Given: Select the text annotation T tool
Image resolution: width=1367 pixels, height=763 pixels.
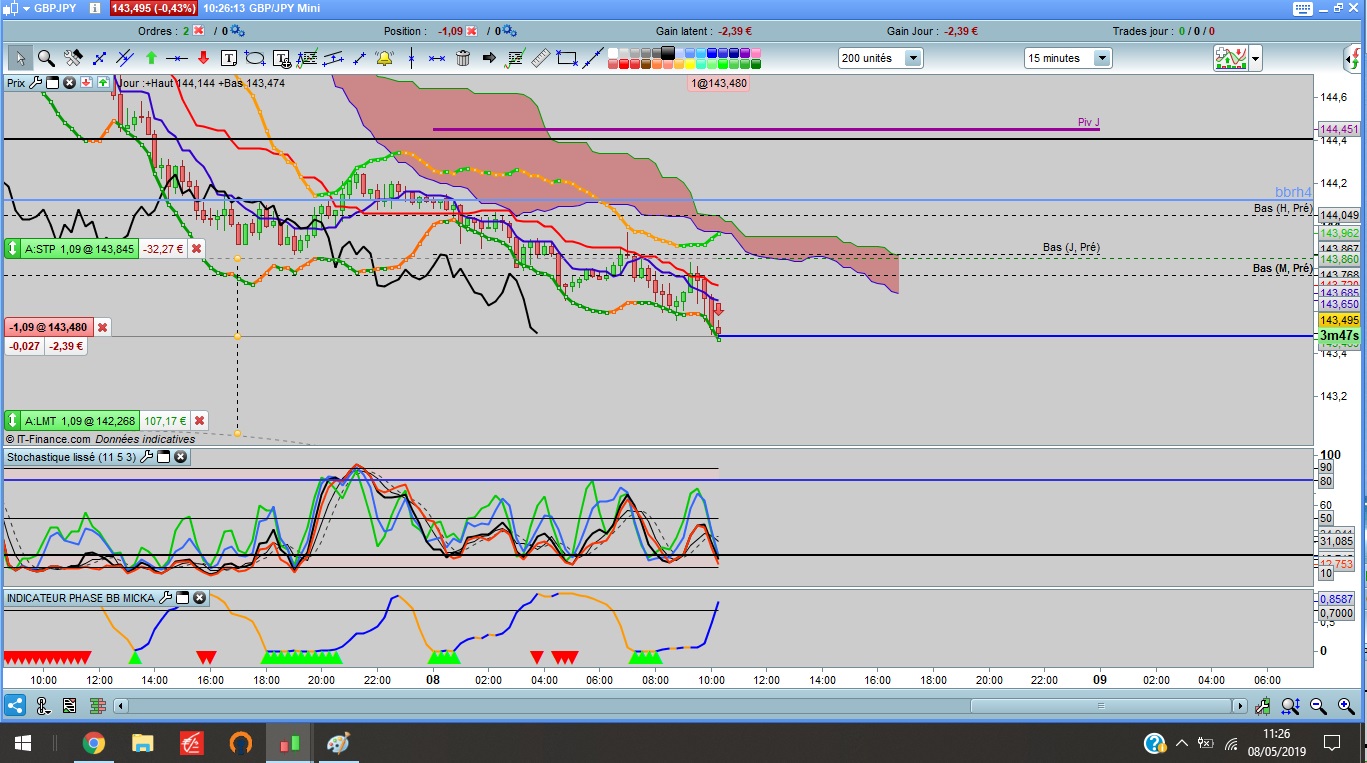Looking at the screenshot, I should [229, 58].
